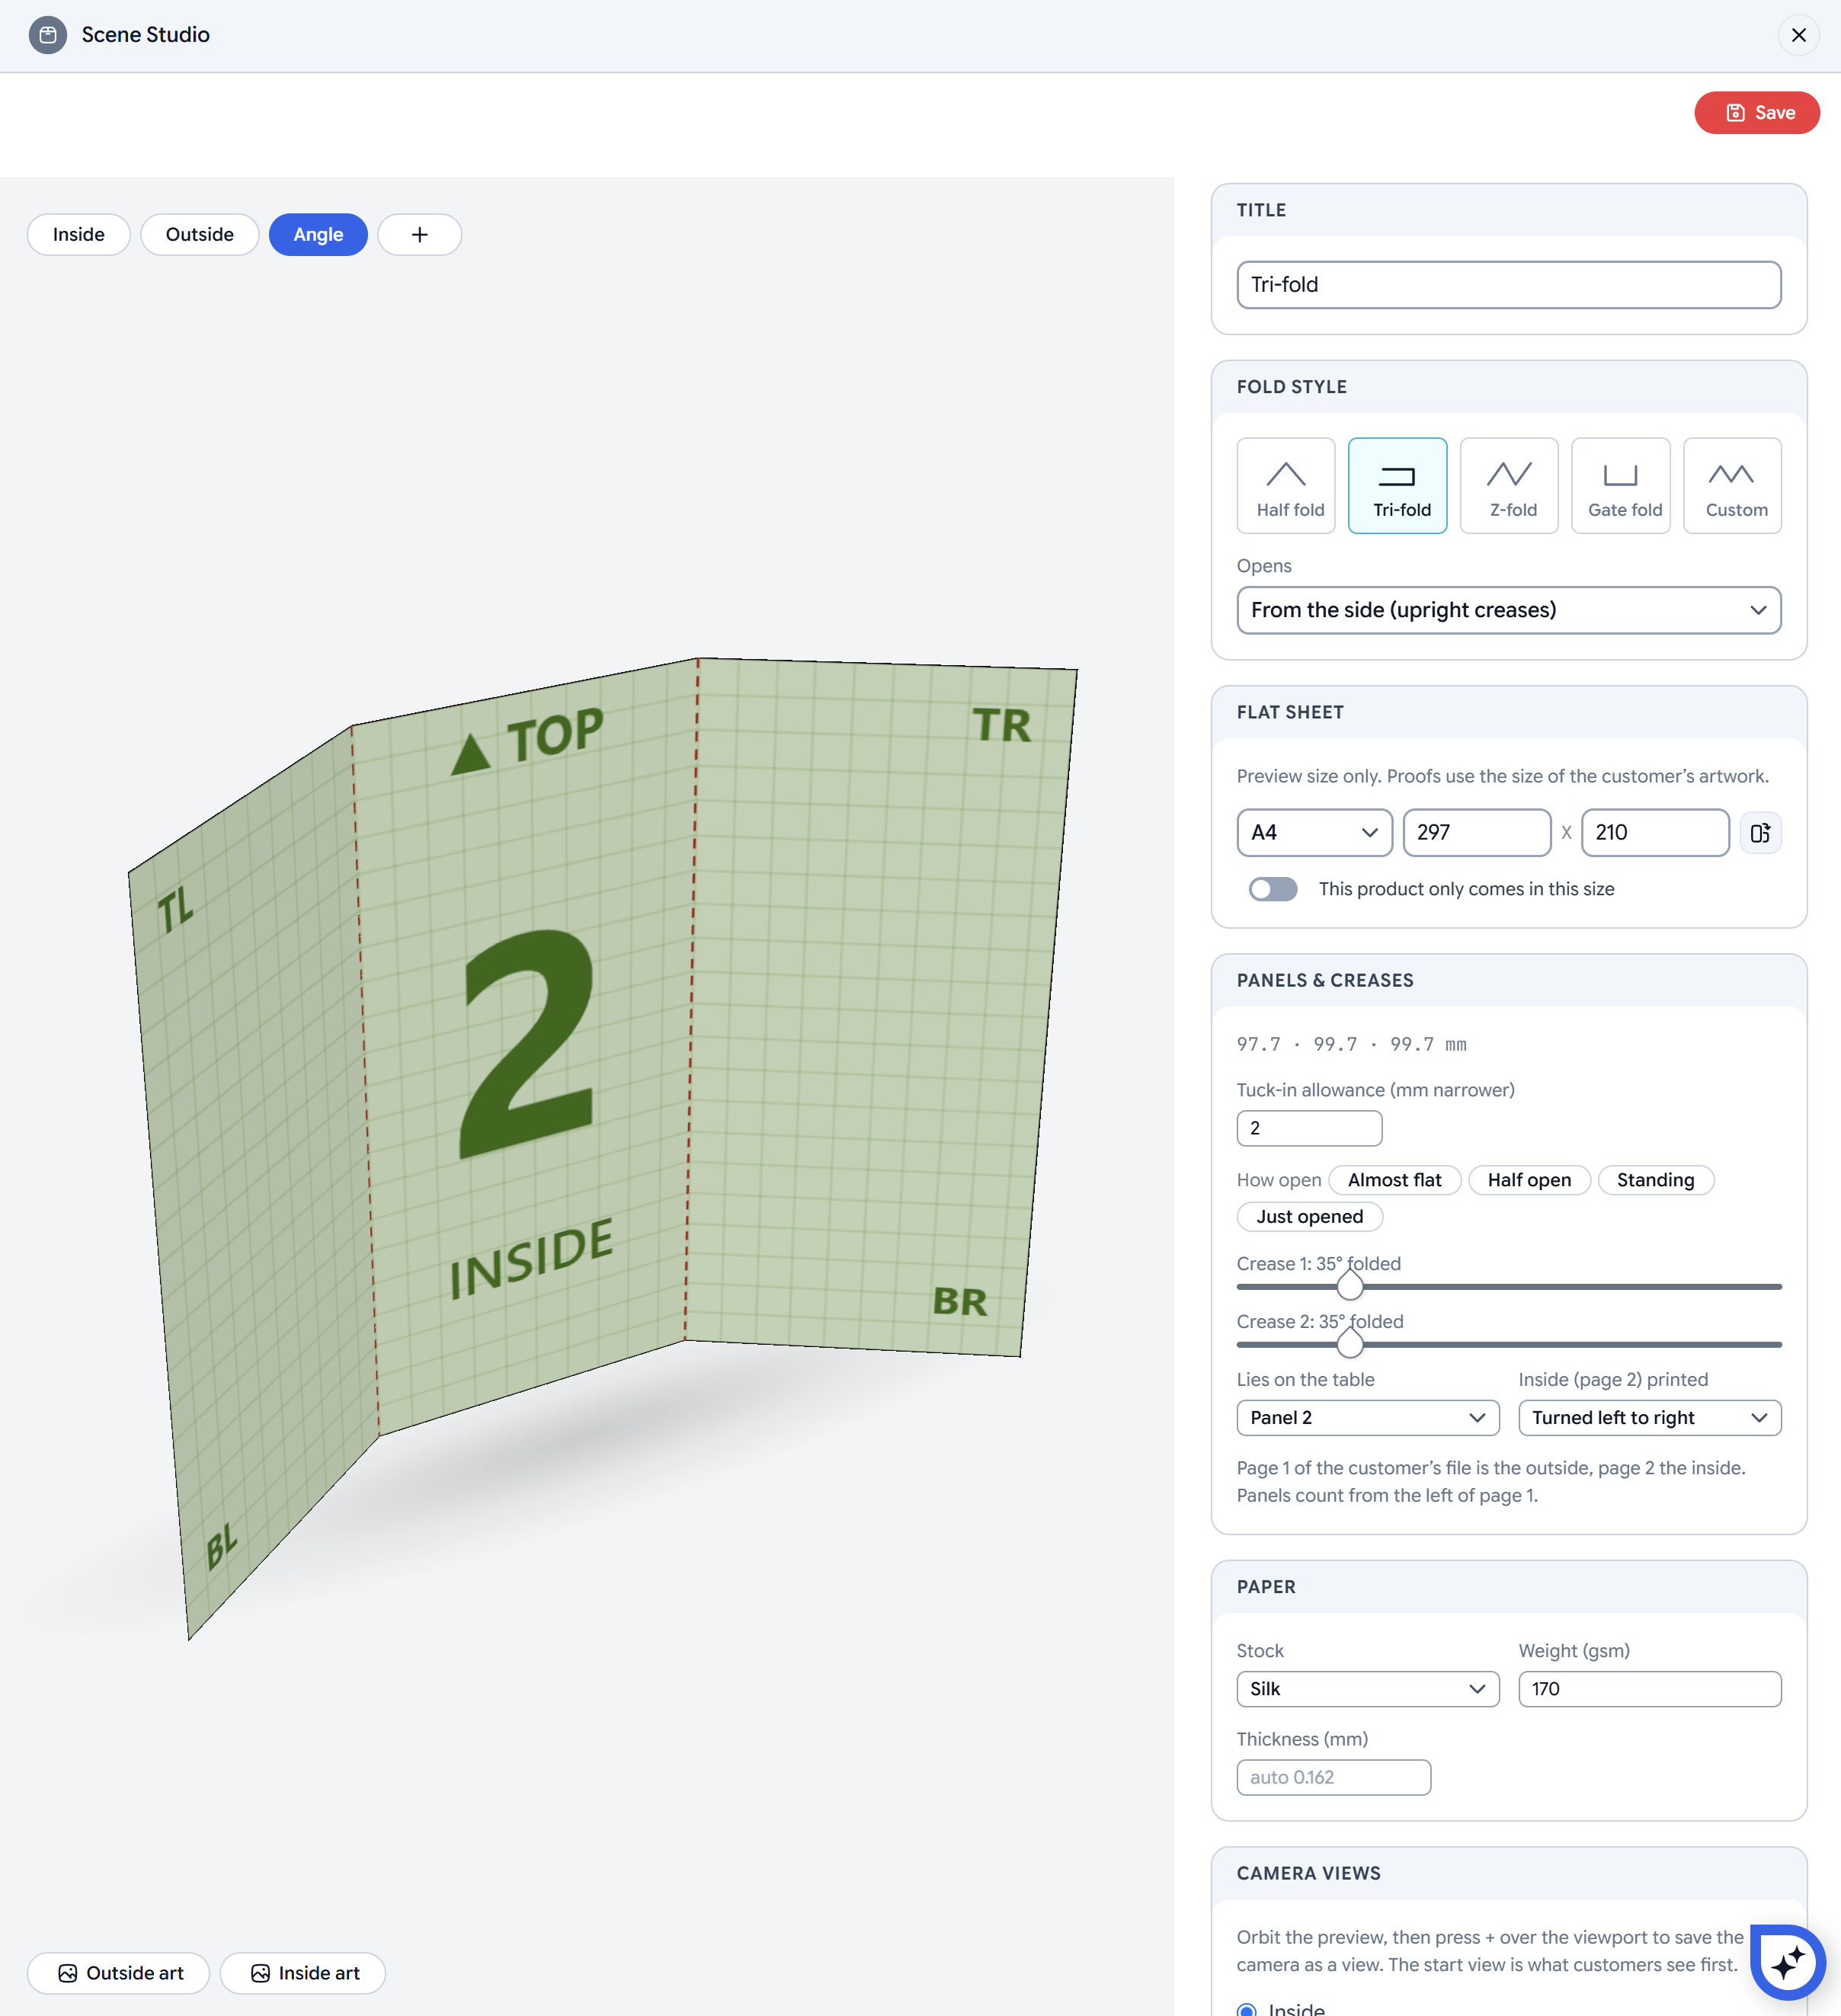This screenshot has width=1841, height=2016.
Task: Click the Title field containing Tri-fold
Action: pyautogui.click(x=1509, y=285)
